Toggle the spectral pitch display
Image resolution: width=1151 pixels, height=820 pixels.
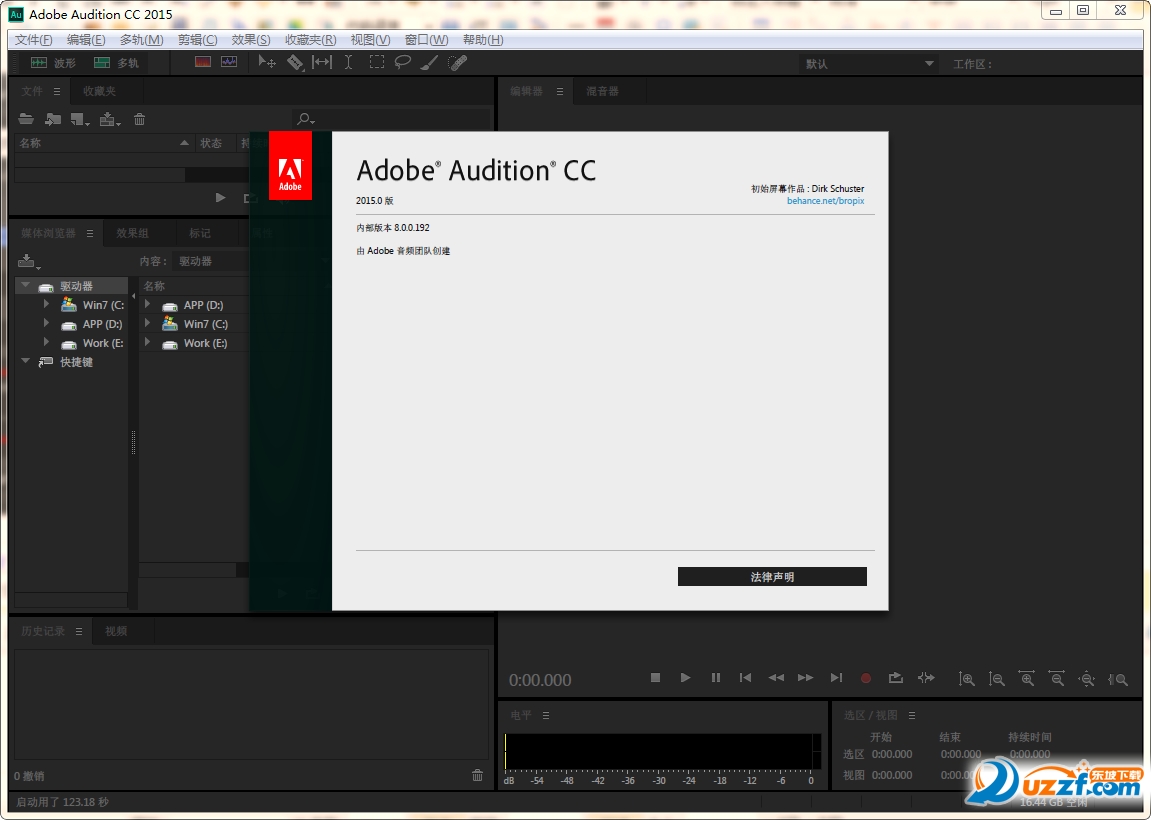229,62
